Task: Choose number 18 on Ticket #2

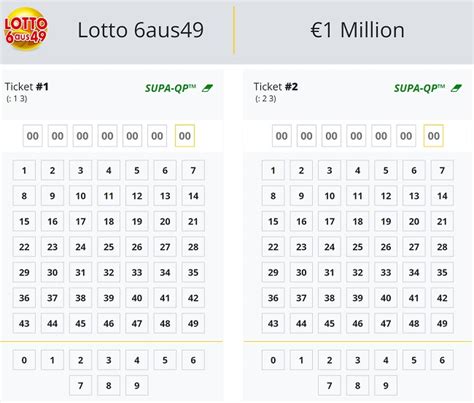Action: (x=358, y=221)
